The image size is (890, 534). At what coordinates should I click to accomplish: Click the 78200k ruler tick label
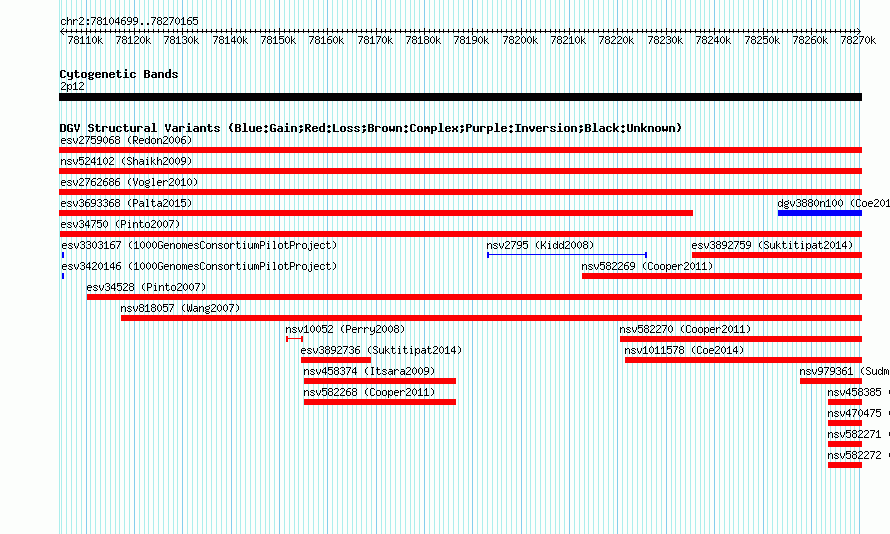click(x=520, y=40)
